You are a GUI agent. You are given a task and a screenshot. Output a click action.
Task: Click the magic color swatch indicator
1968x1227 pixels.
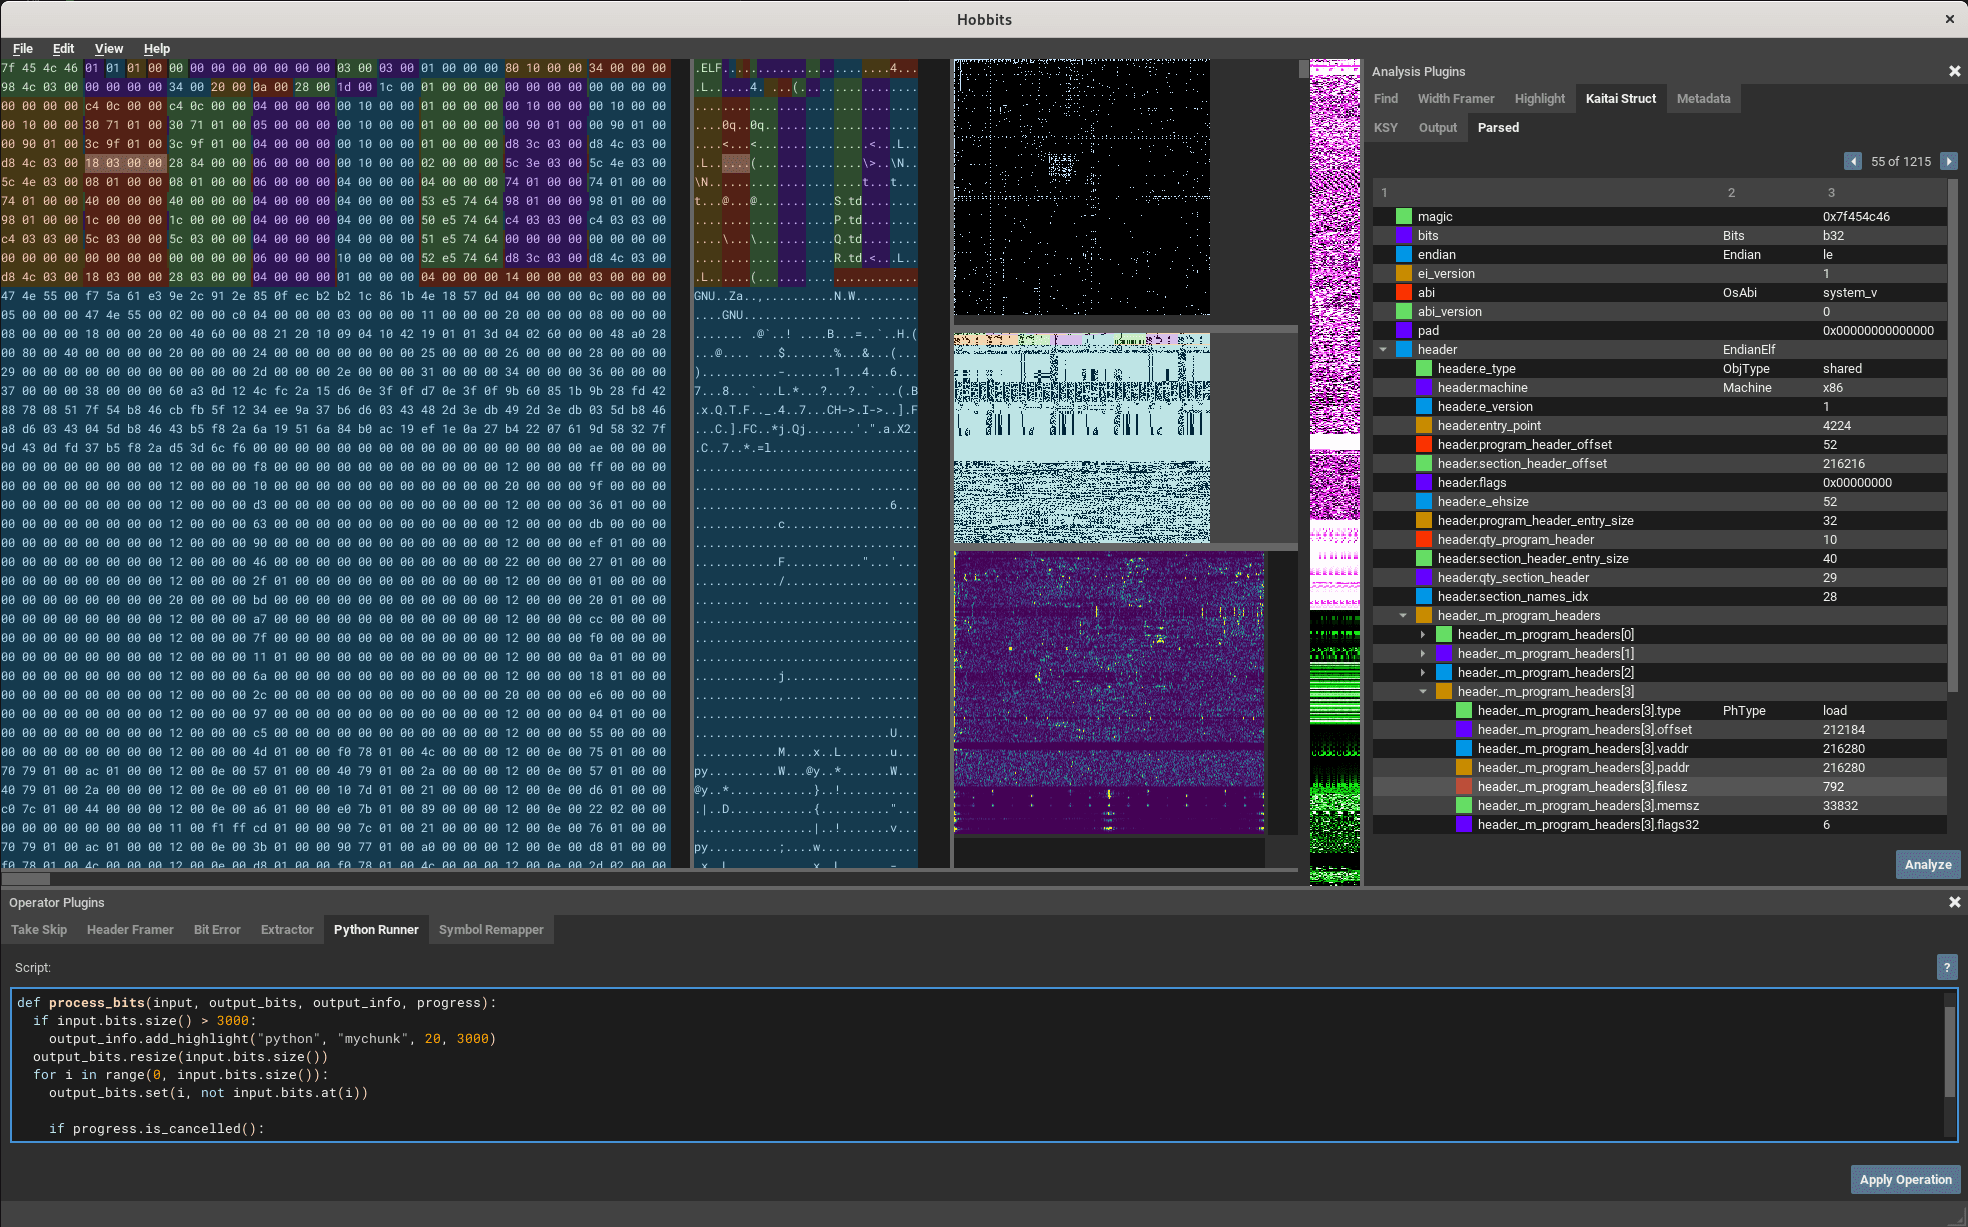[1402, 216]
